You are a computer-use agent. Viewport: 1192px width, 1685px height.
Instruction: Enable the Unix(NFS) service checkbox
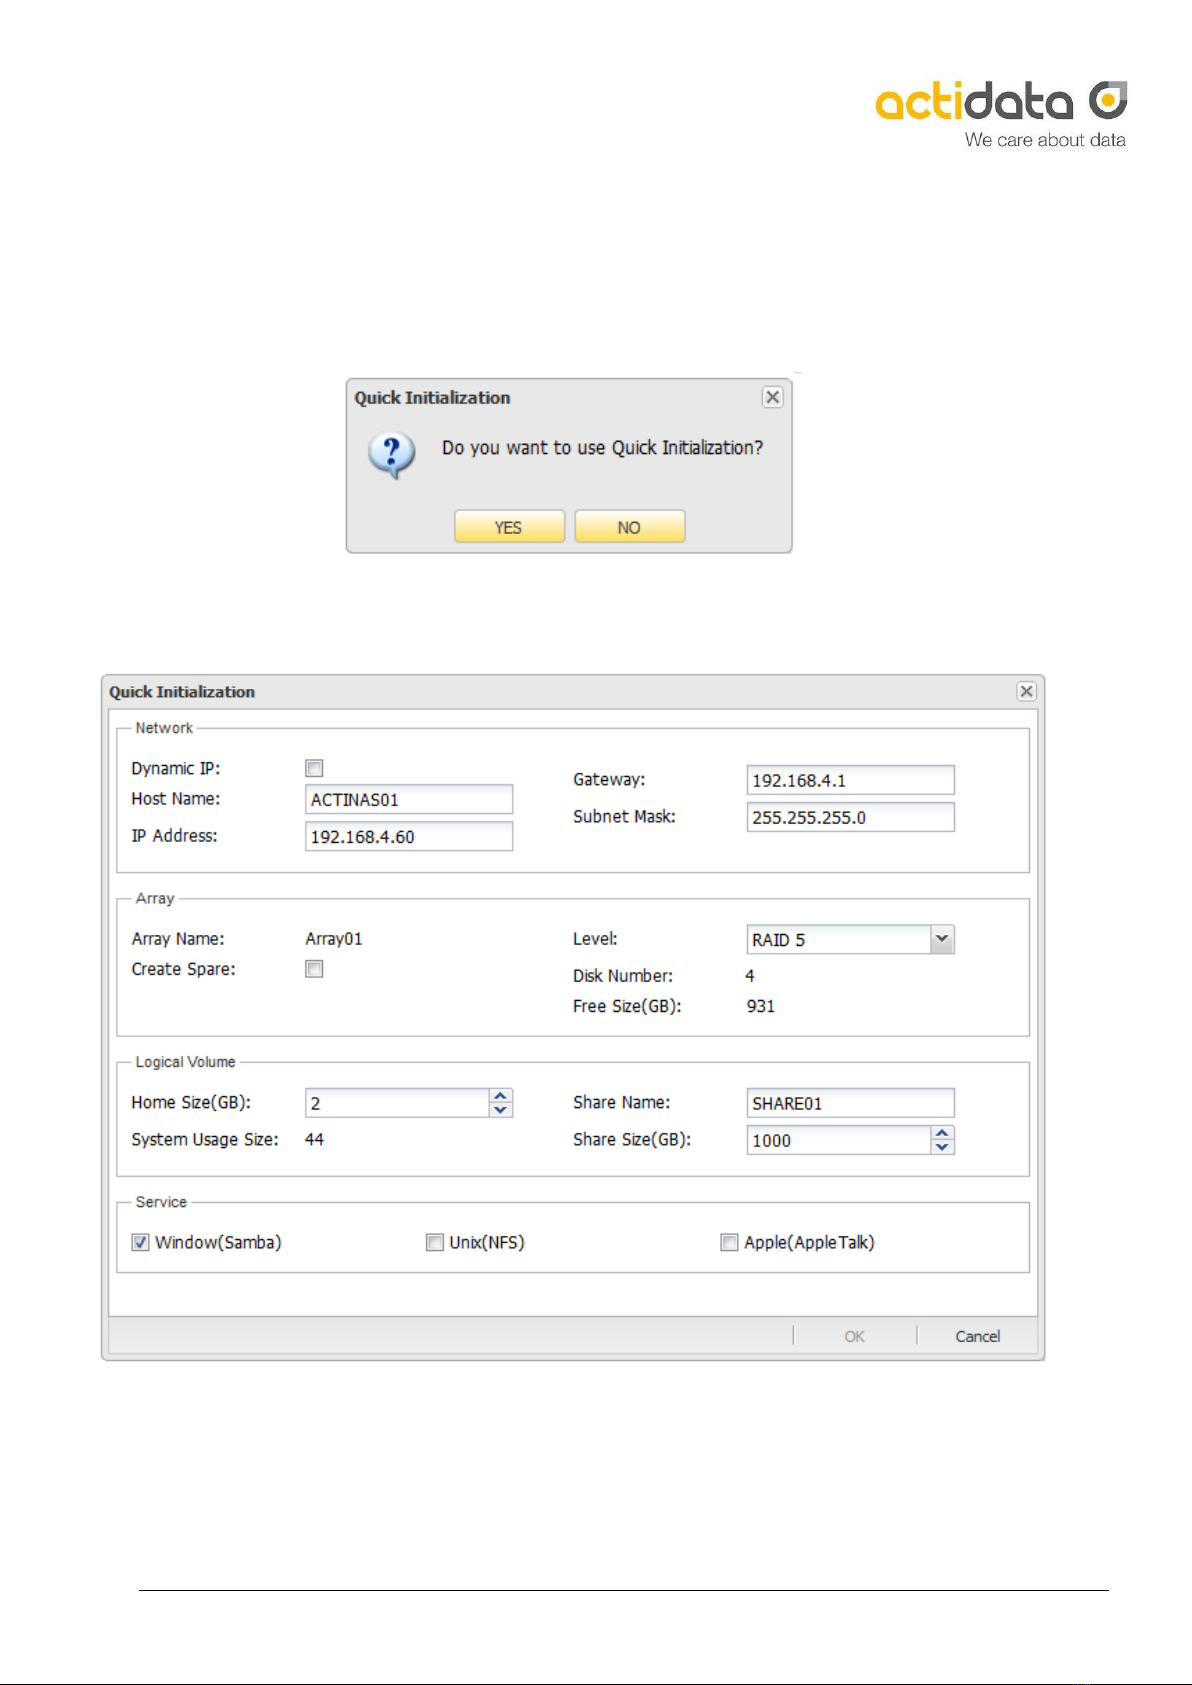coord(435,1242)
